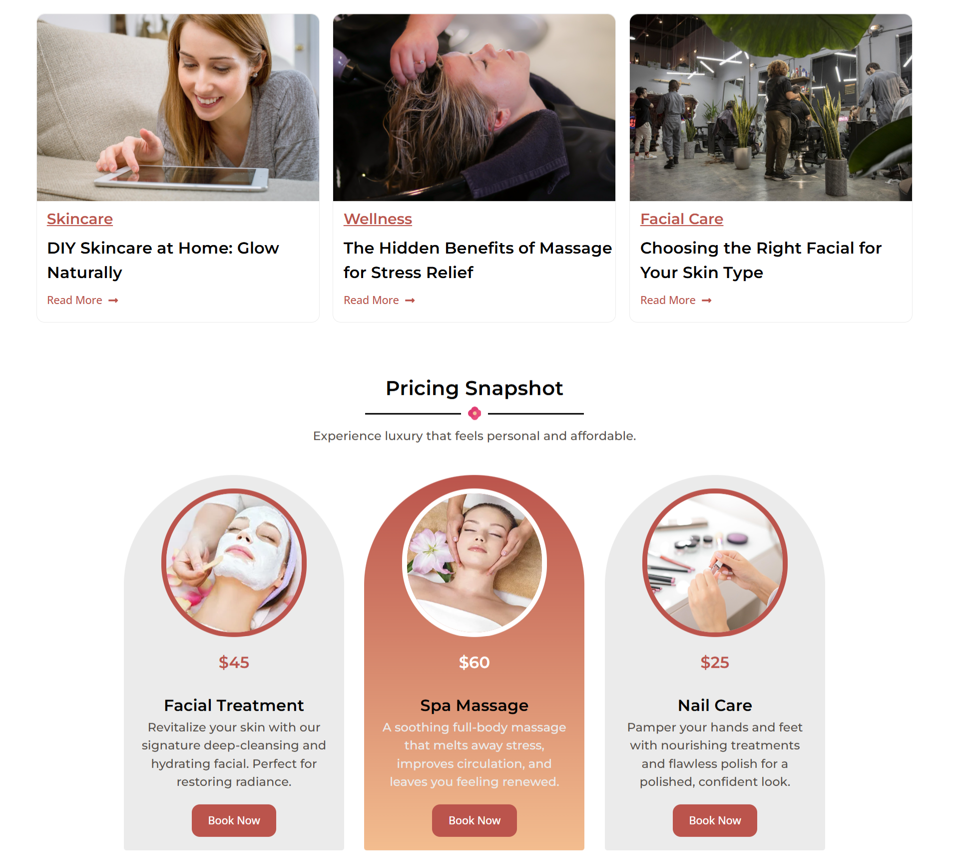This screenshot has height=857, width=953.
Task: Click salon interior blog image
Action: point(771,108)
